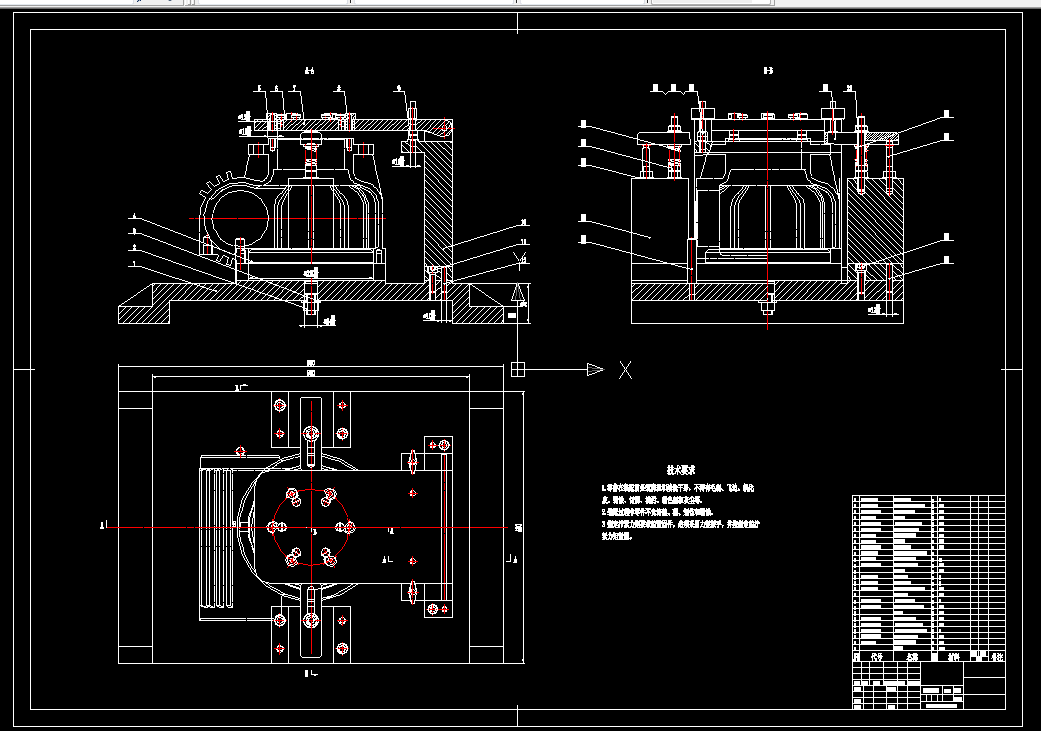The height and width of the screenshot is (731, 1041).
Task: Click the center of the red bolt circle in the plan view
Action: (x=311, y=528)
